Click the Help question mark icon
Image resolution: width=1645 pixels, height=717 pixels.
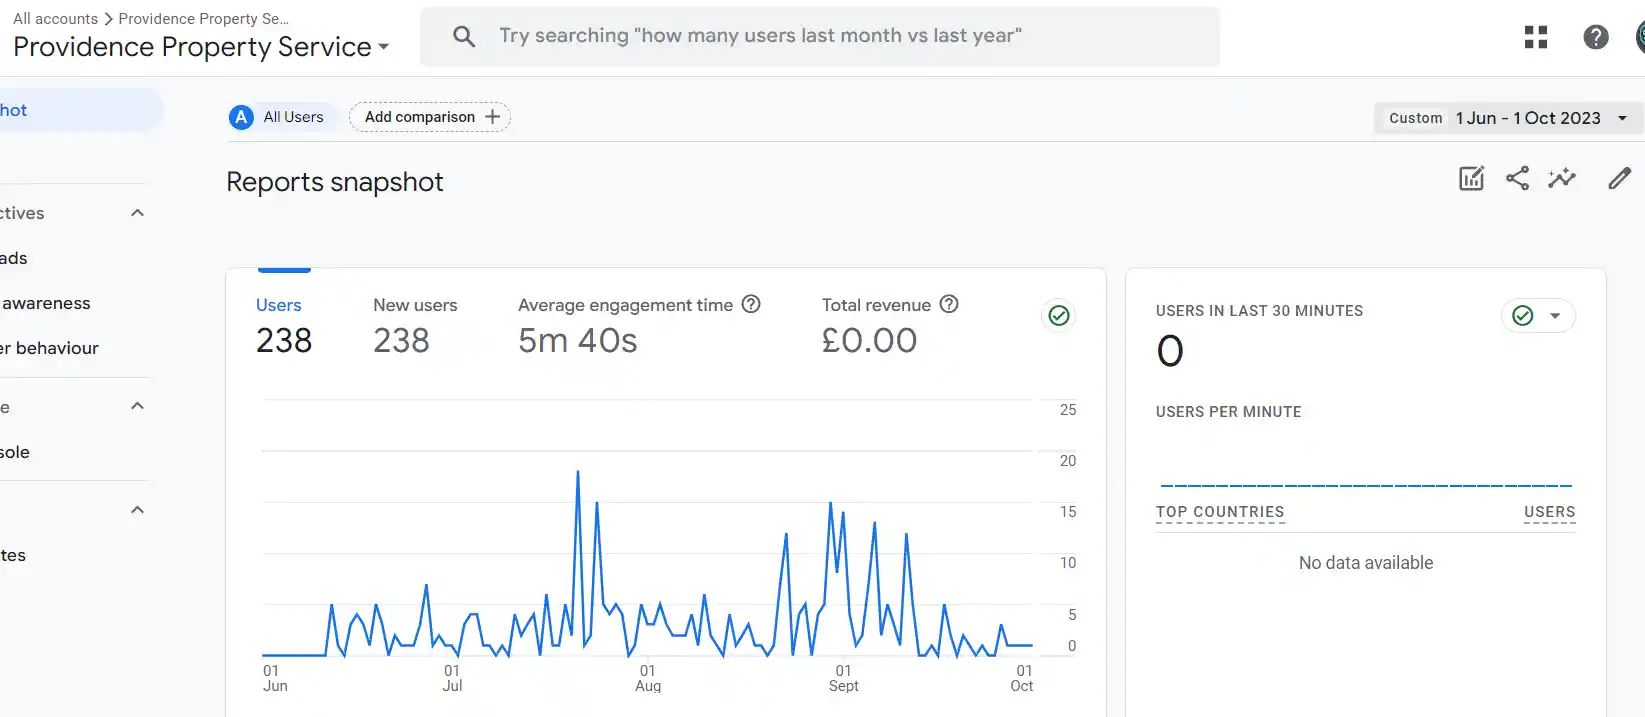tap(1595, 38)
